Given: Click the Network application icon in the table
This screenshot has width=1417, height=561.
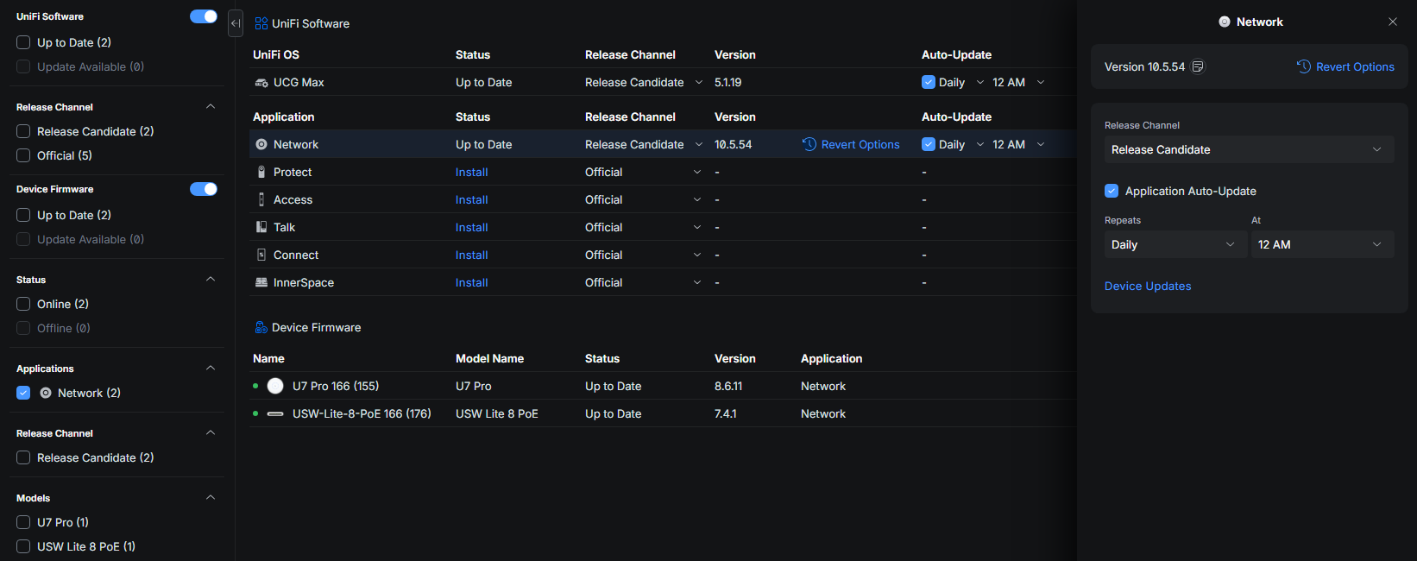Looking at the screenshot, I should [x=261, y=145].
